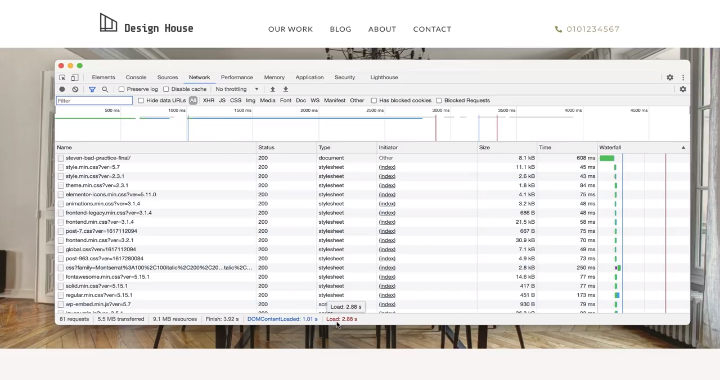The image size is (720, 380).
Task: Click the Waterfall sort arrow
Action: (683, 148)
